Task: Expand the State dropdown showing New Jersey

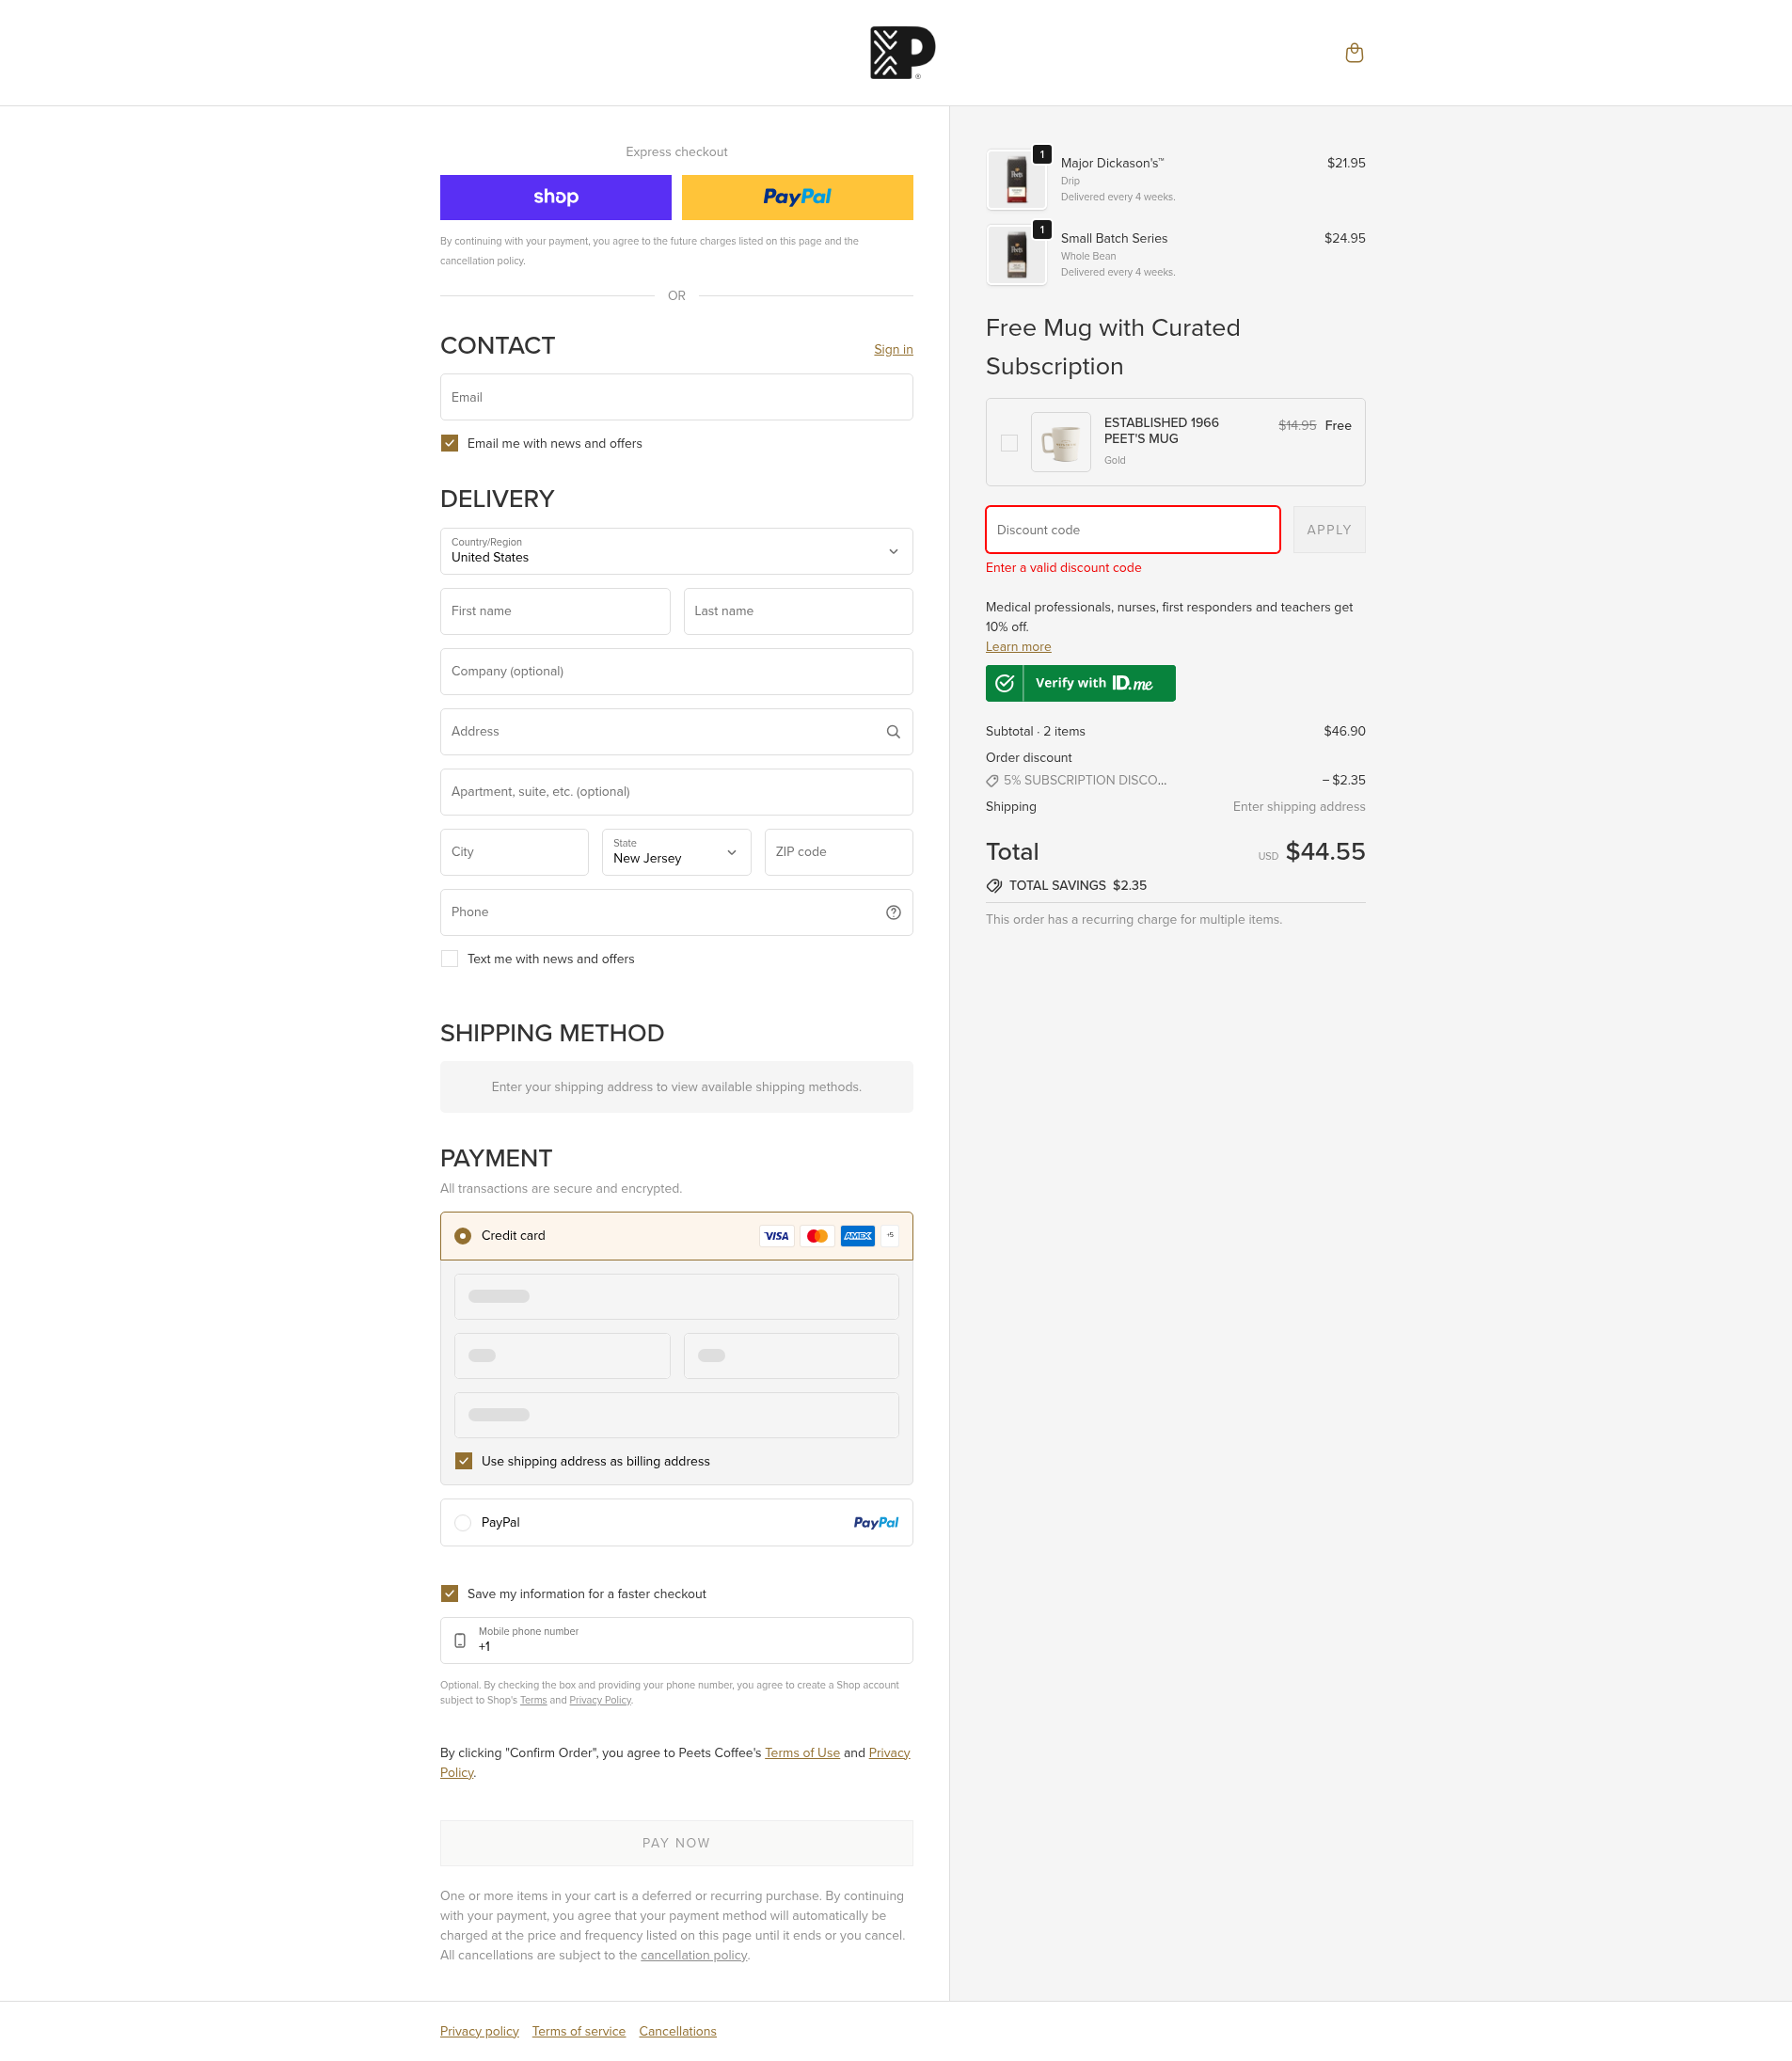Action: (x=676, y=852)
